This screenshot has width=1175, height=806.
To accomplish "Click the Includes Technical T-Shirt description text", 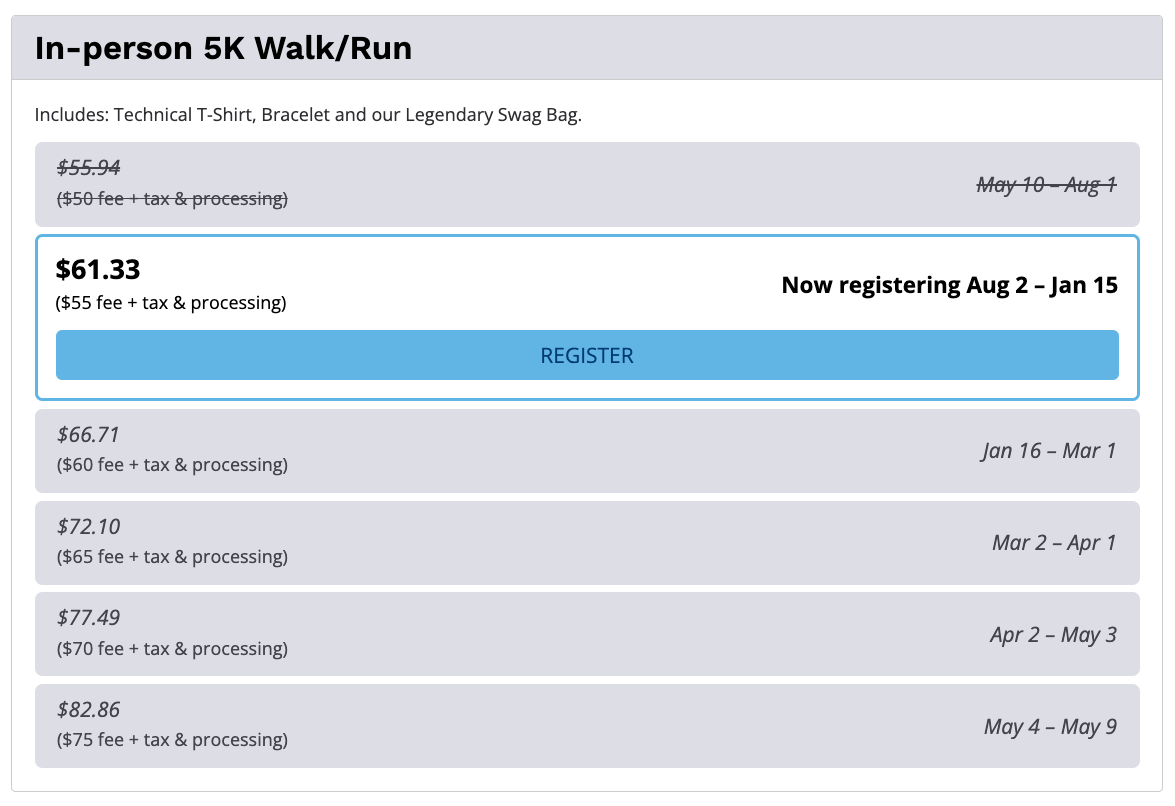I will 308,114.
